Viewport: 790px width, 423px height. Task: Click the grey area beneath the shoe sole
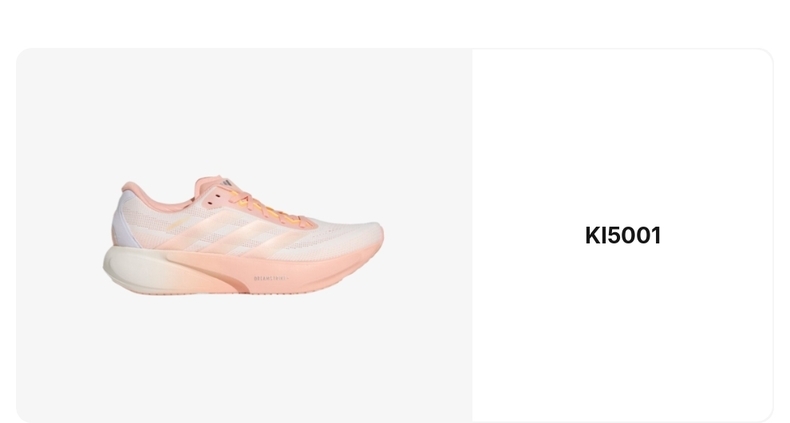coord(243,358)
